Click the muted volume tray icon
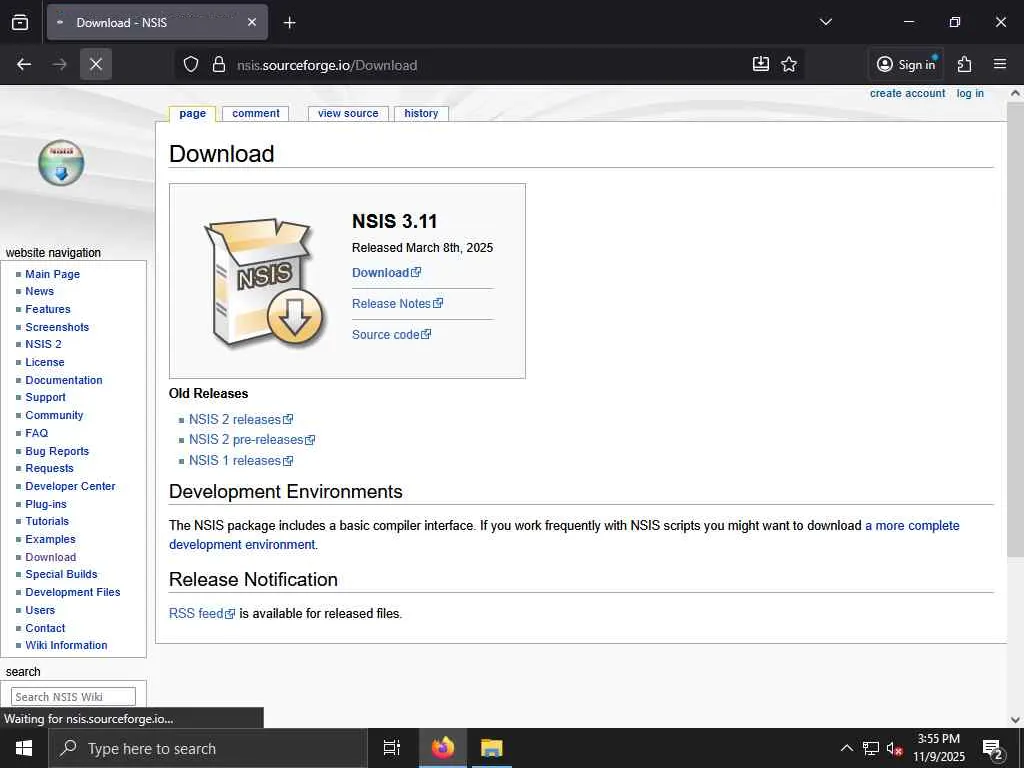The height and width of the screenshot is (768, 1024). click(x=894, y=749)
